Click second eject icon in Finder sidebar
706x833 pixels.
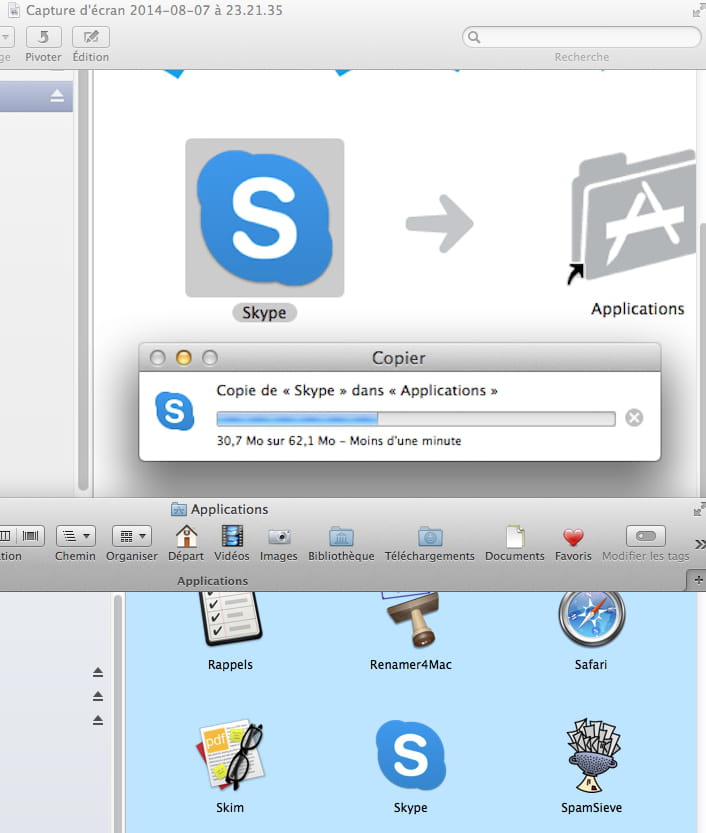(98, 696)
